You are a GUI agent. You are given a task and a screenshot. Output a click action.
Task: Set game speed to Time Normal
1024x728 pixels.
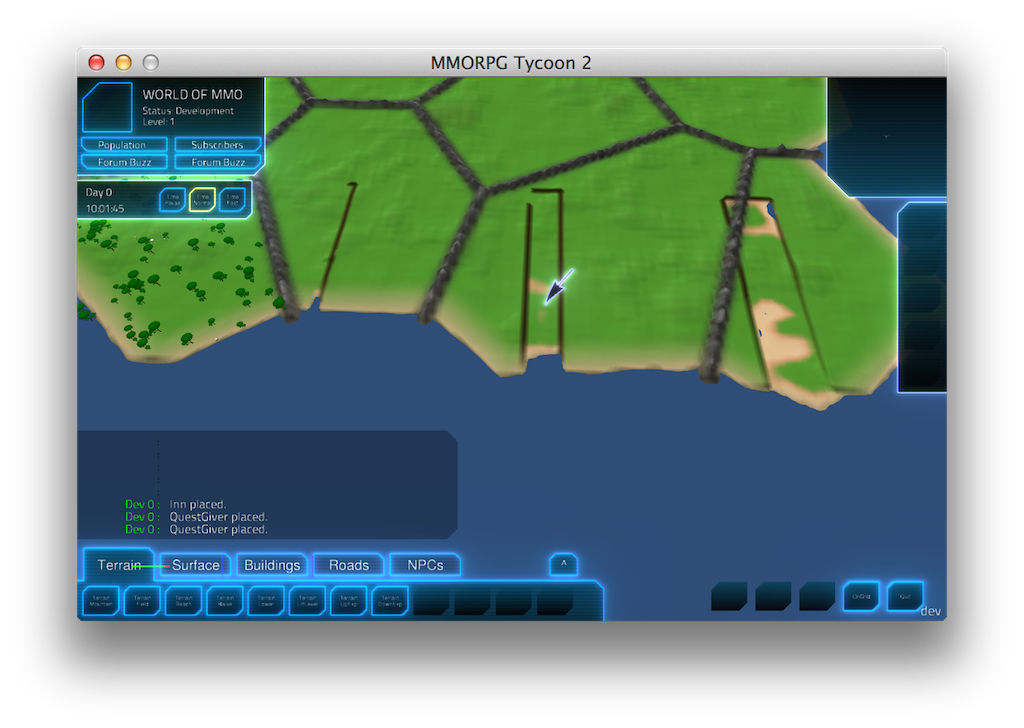(202, 200)
